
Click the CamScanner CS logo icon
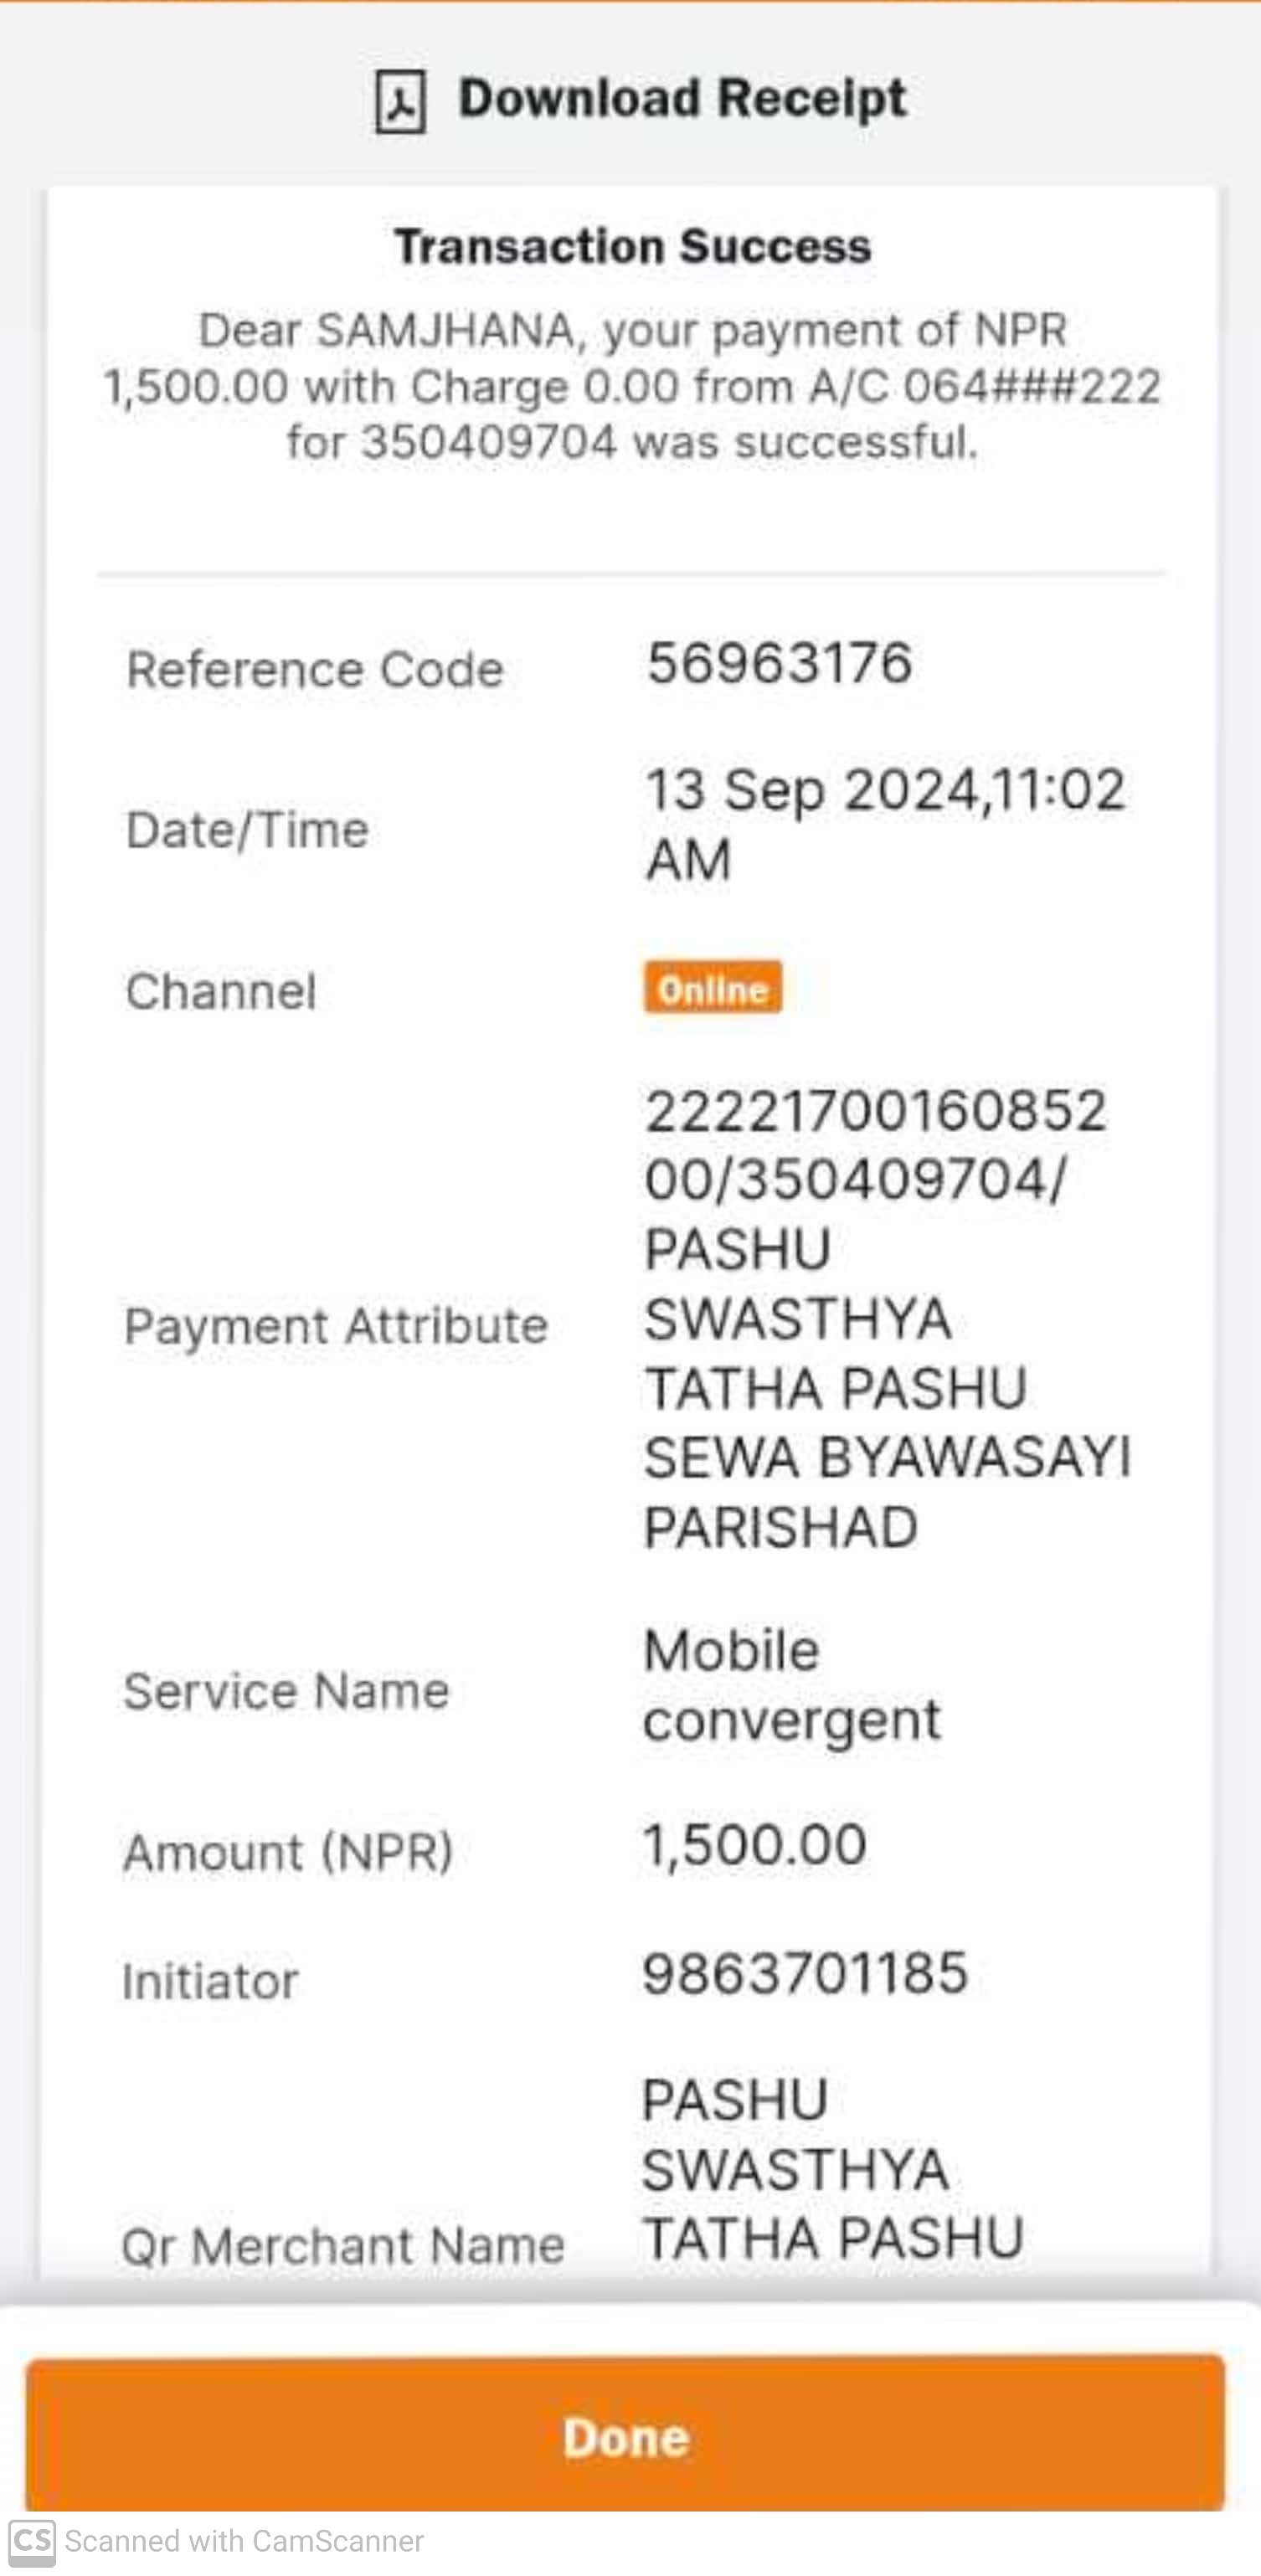pos(31,2541)
